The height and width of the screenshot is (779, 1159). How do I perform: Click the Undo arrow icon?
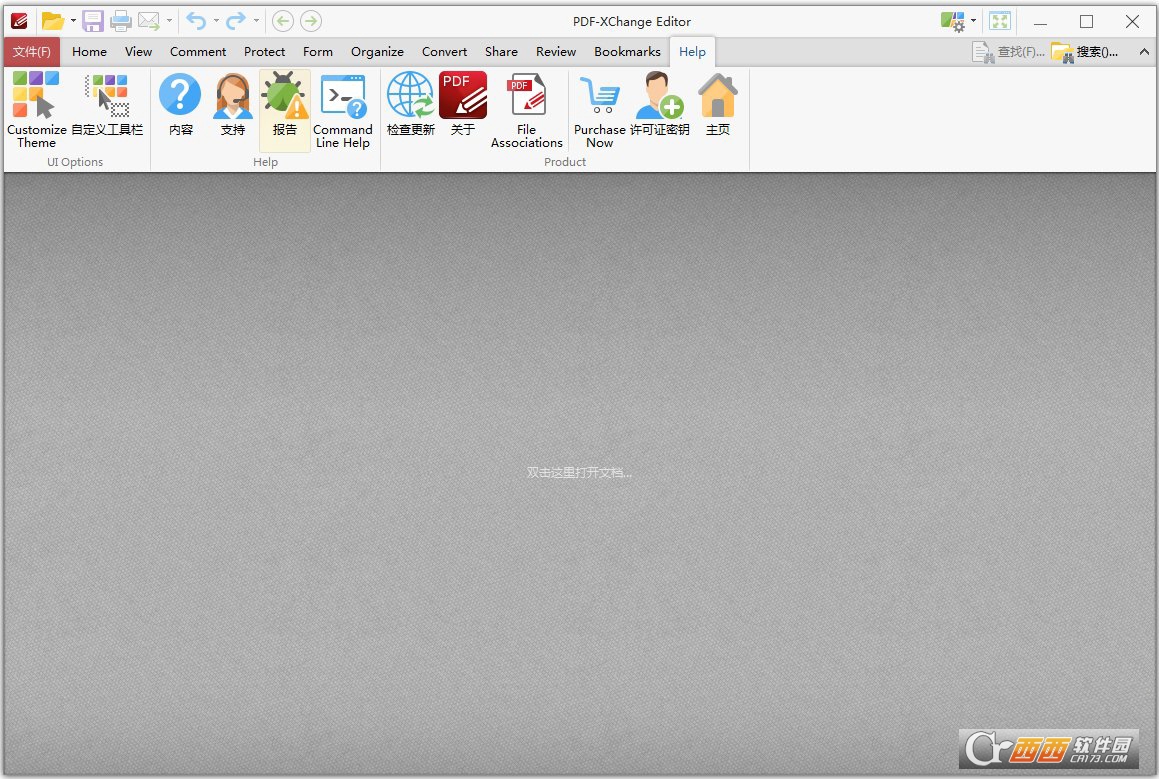(196, 21)
